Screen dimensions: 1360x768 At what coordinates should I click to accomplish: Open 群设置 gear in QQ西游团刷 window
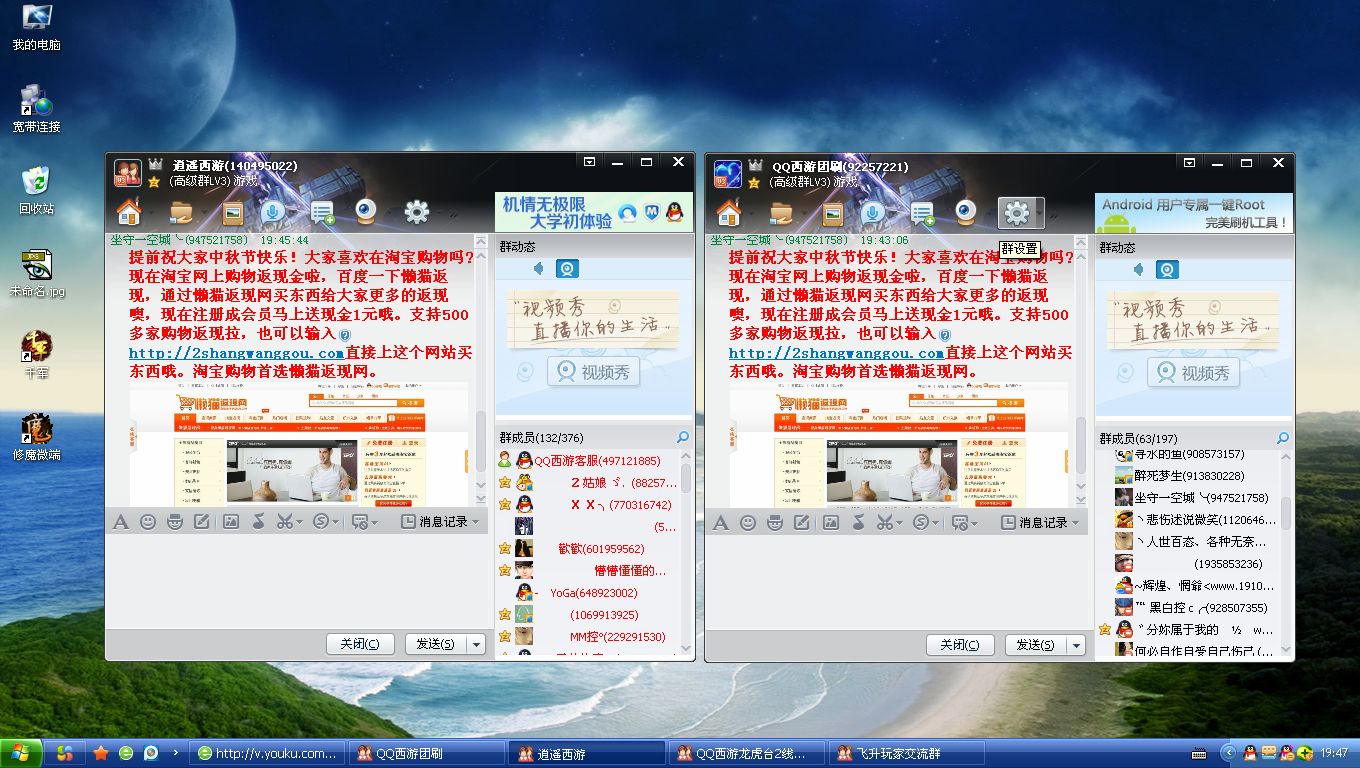(1016, 212)
